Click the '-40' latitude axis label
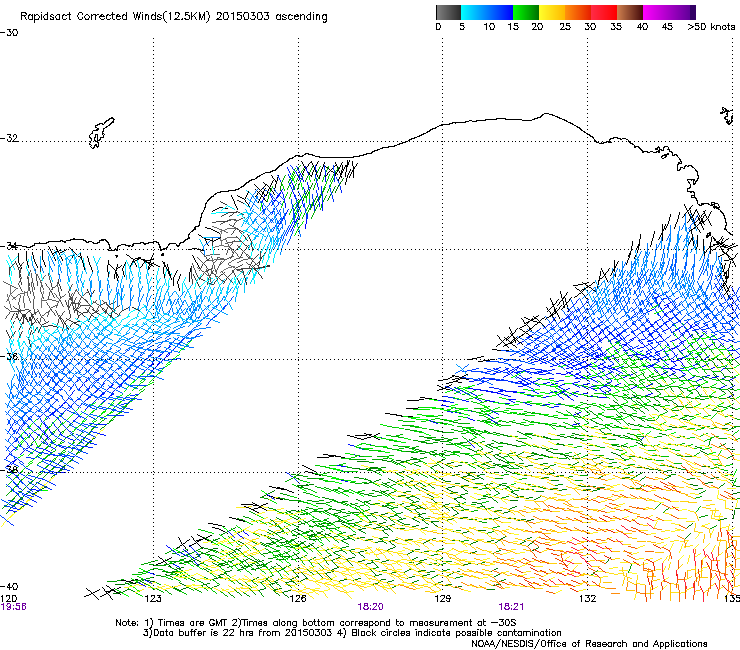Image resolution: width=740 pixels, height=650 pixels. coord(9,587)
